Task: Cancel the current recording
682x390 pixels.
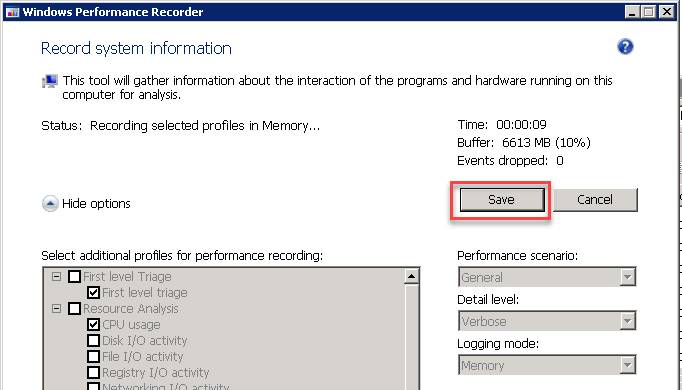Action: 595,200
